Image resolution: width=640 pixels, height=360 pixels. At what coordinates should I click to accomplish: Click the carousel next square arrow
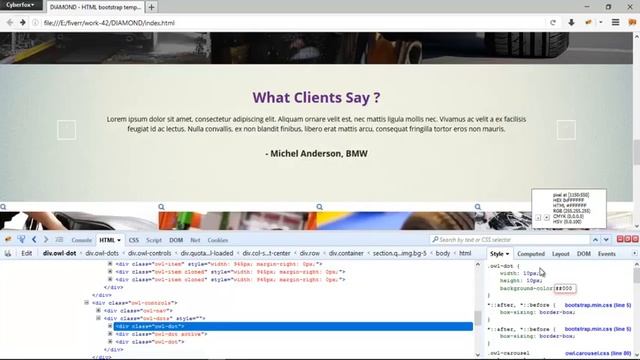[x=566, y=130]
